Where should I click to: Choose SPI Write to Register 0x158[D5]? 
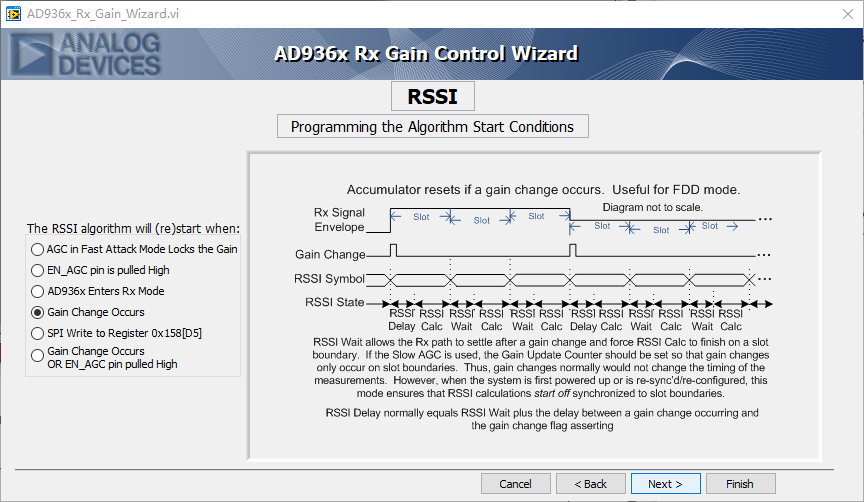click(x=117, y=333)
